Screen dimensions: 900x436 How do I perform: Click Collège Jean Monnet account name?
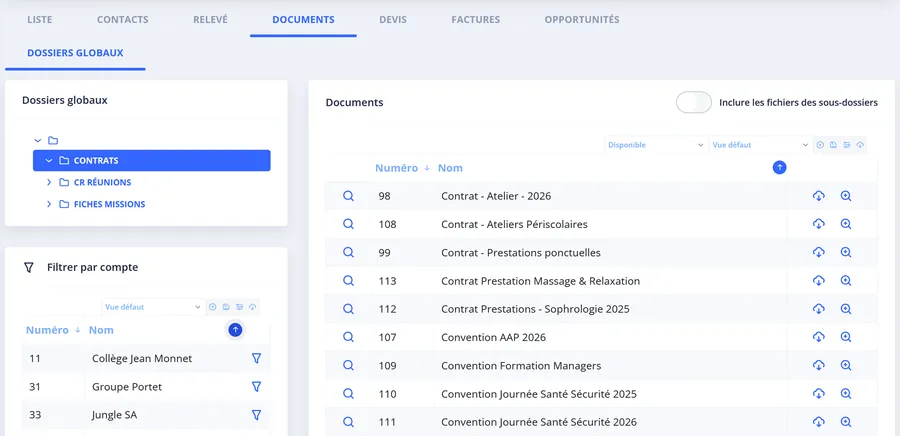(x=142, y=359)
